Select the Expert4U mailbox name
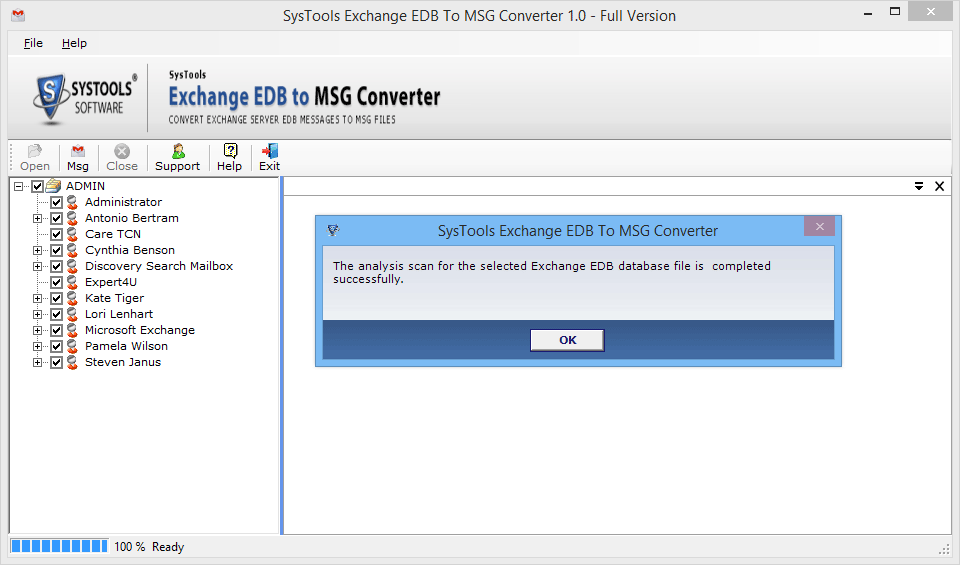 111,282
